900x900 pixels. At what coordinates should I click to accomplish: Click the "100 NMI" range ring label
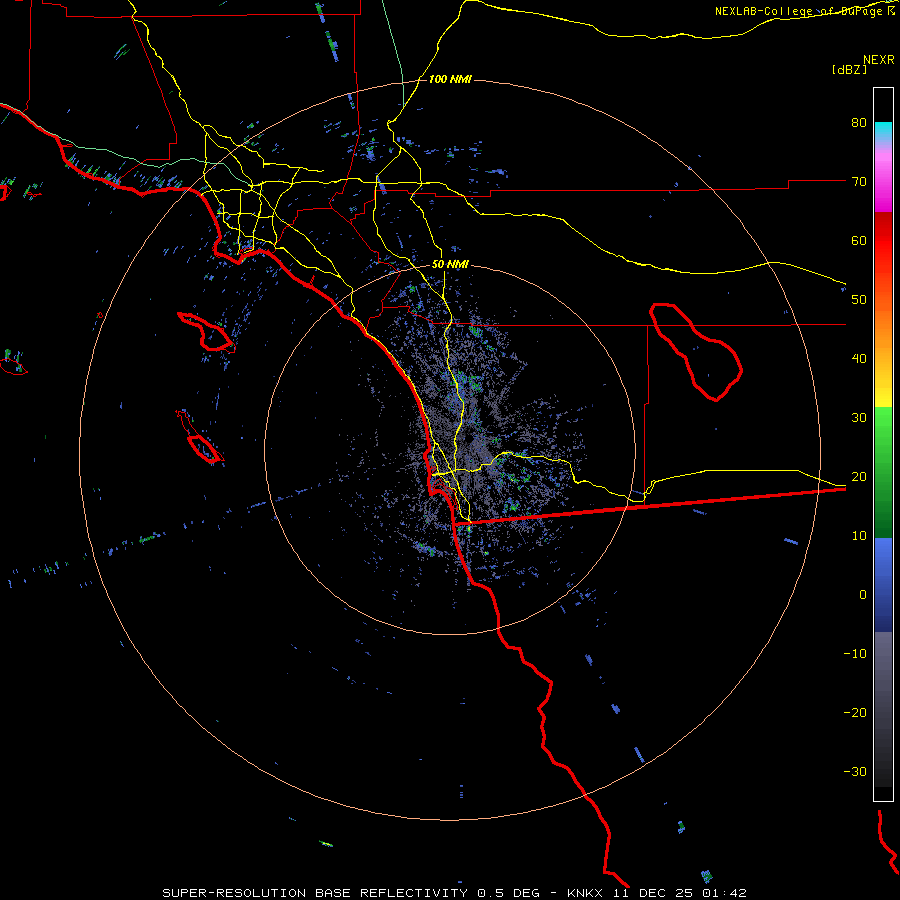(x=450, y=79)
